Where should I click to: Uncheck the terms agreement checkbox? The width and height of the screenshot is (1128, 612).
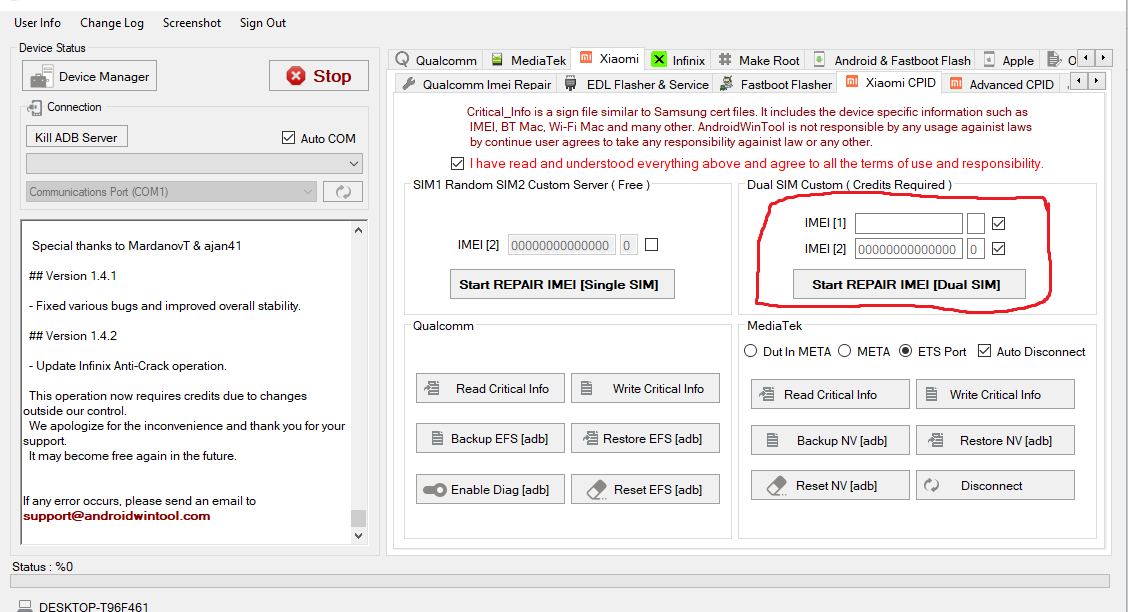coord(457,163)
